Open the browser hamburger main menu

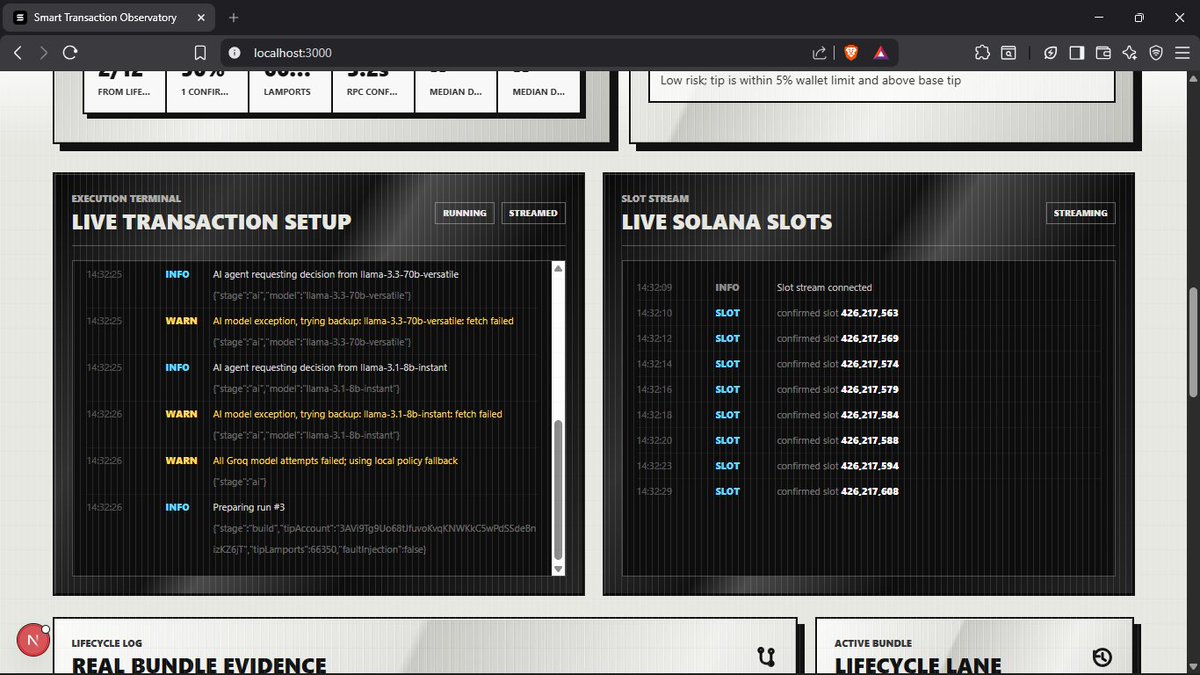click(x=1181, y=53)
